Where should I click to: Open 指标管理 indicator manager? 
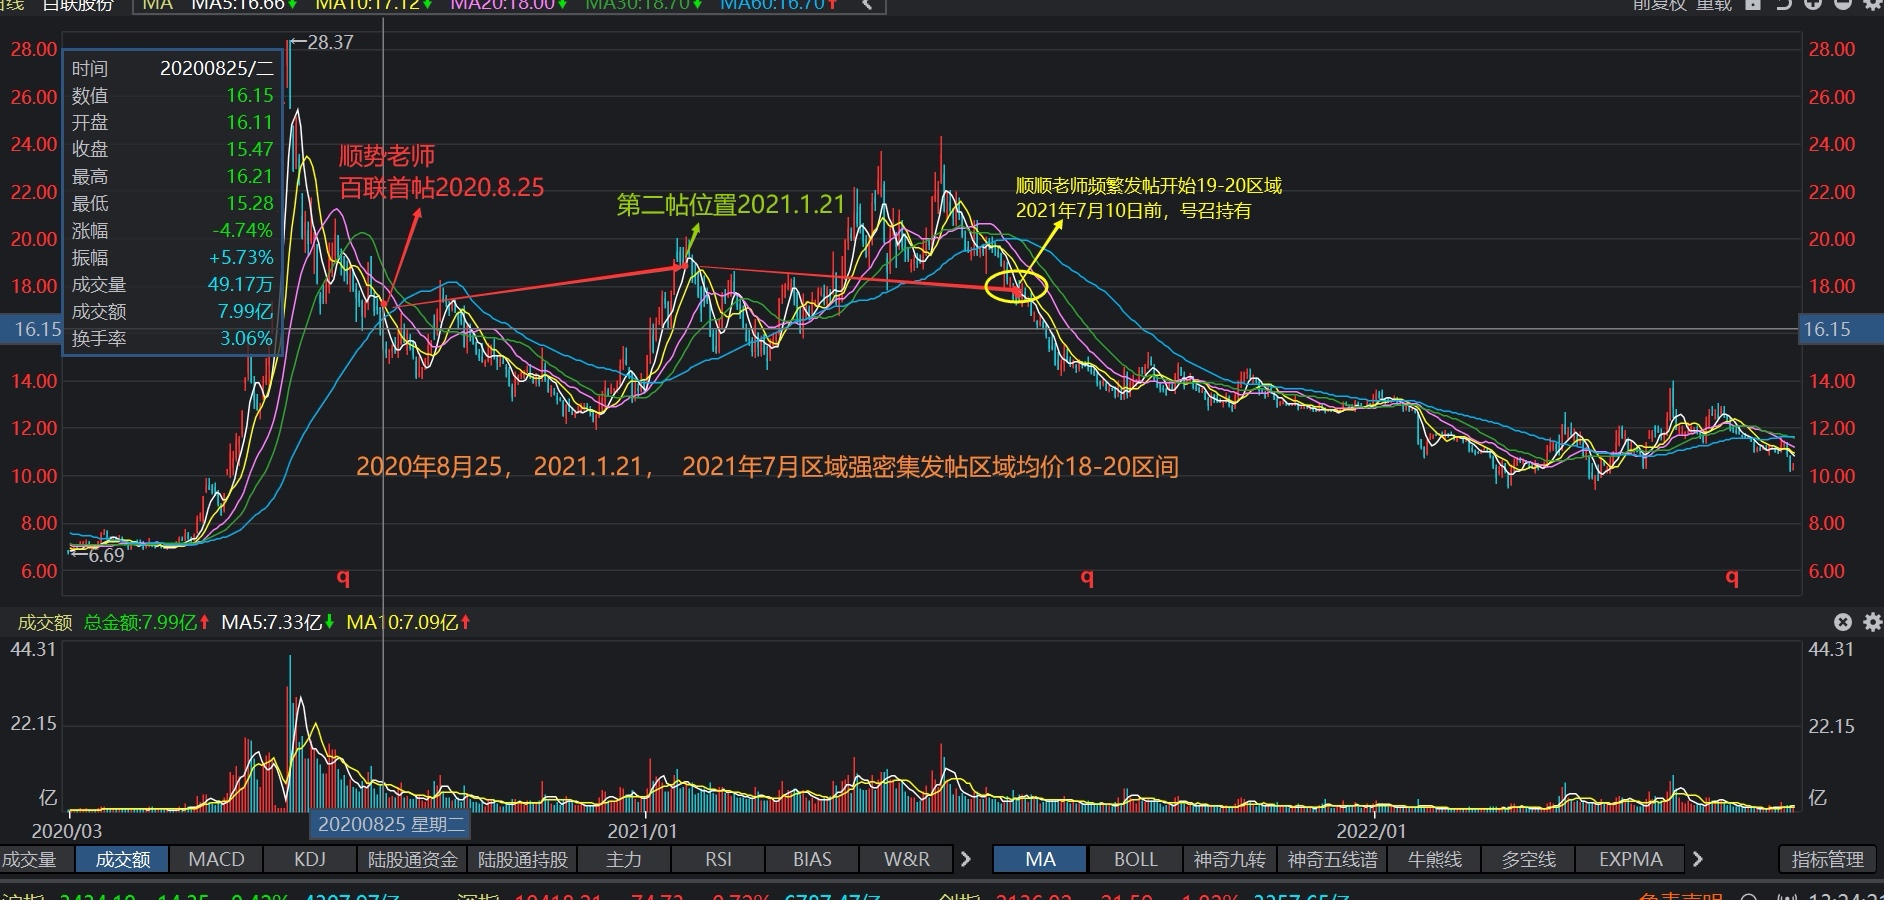pyautogui.click(x=1828, y=859)
